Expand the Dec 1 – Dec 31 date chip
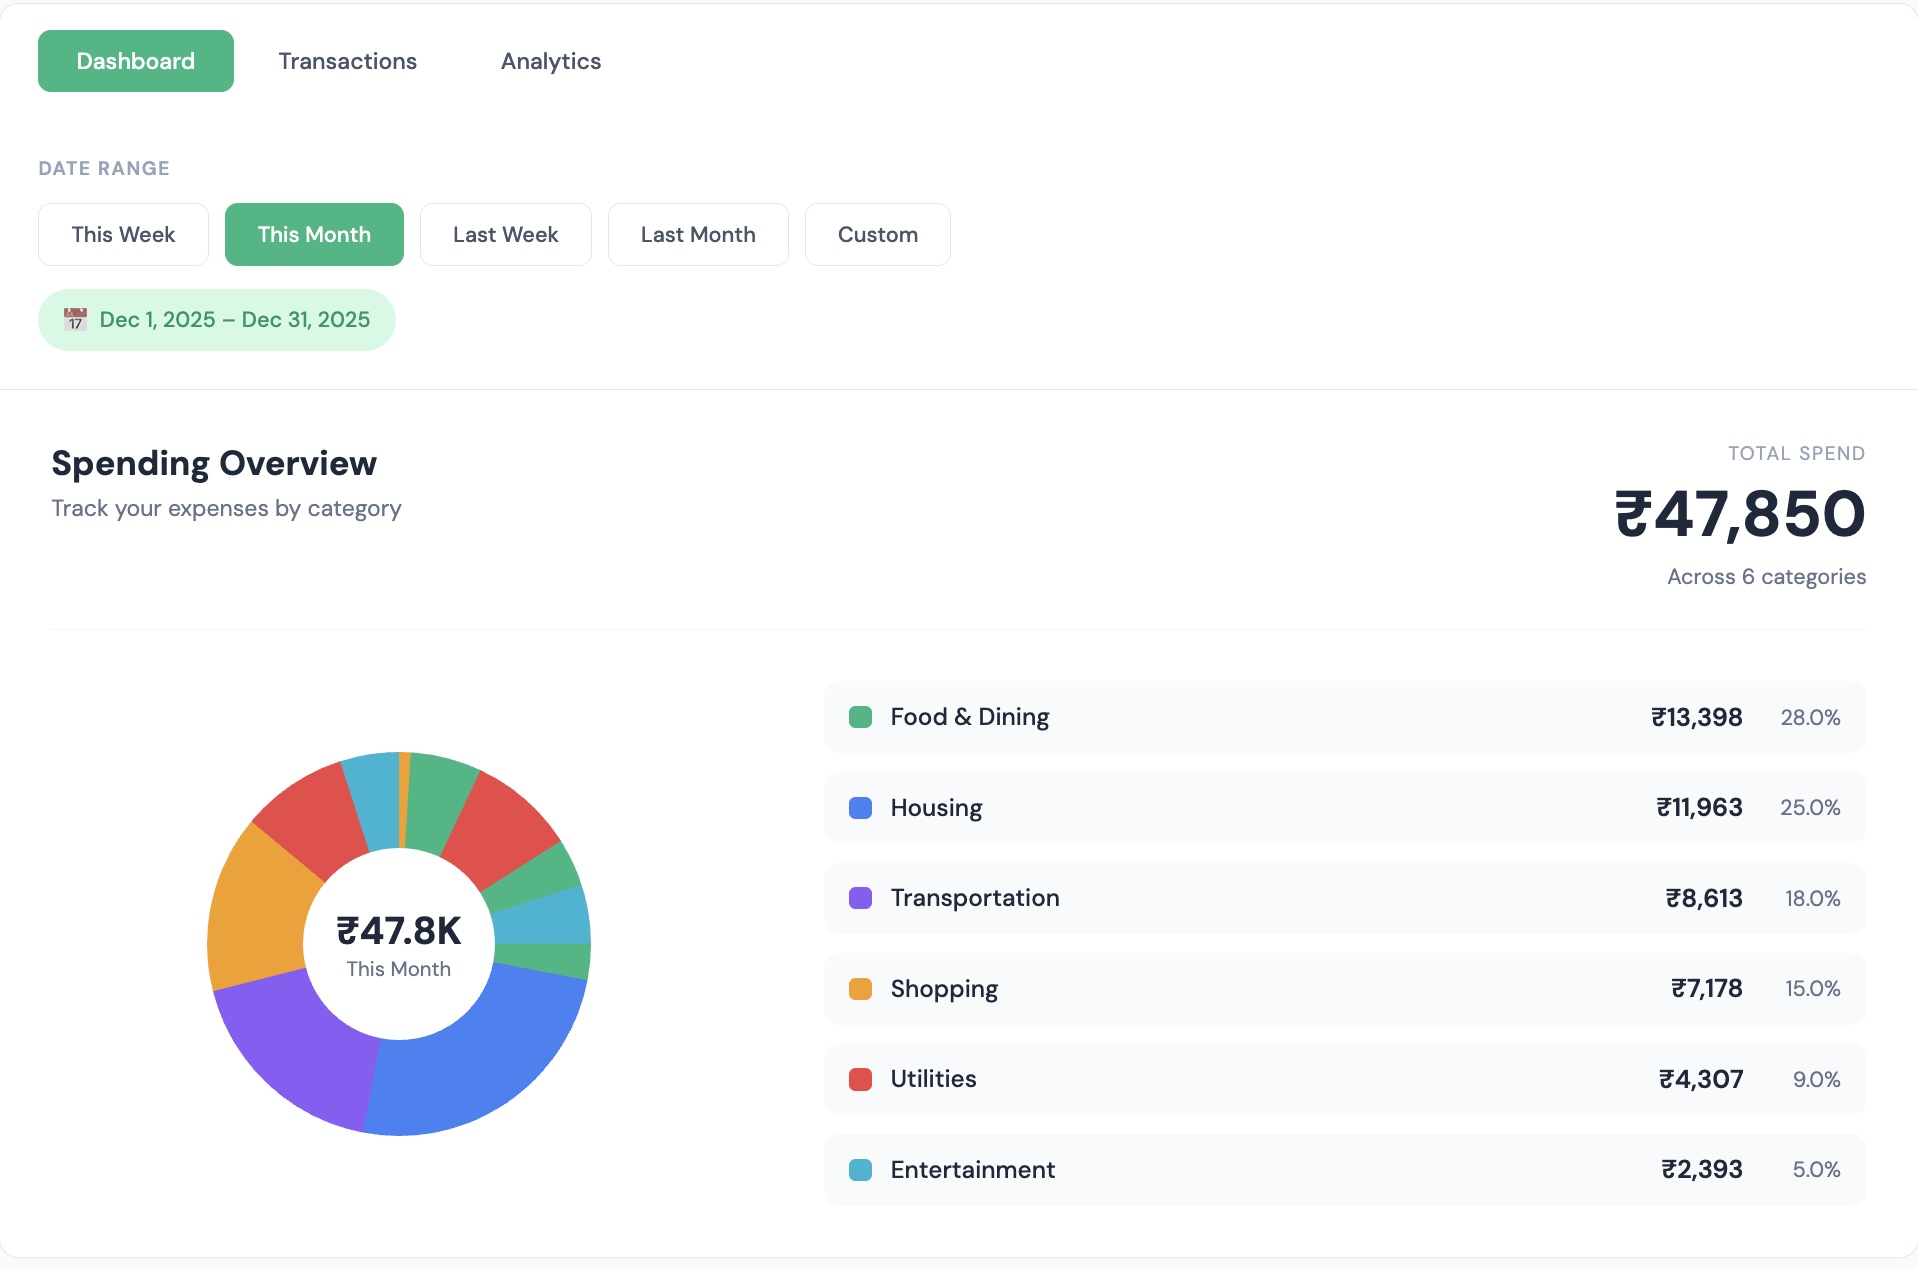 (216, 319)
